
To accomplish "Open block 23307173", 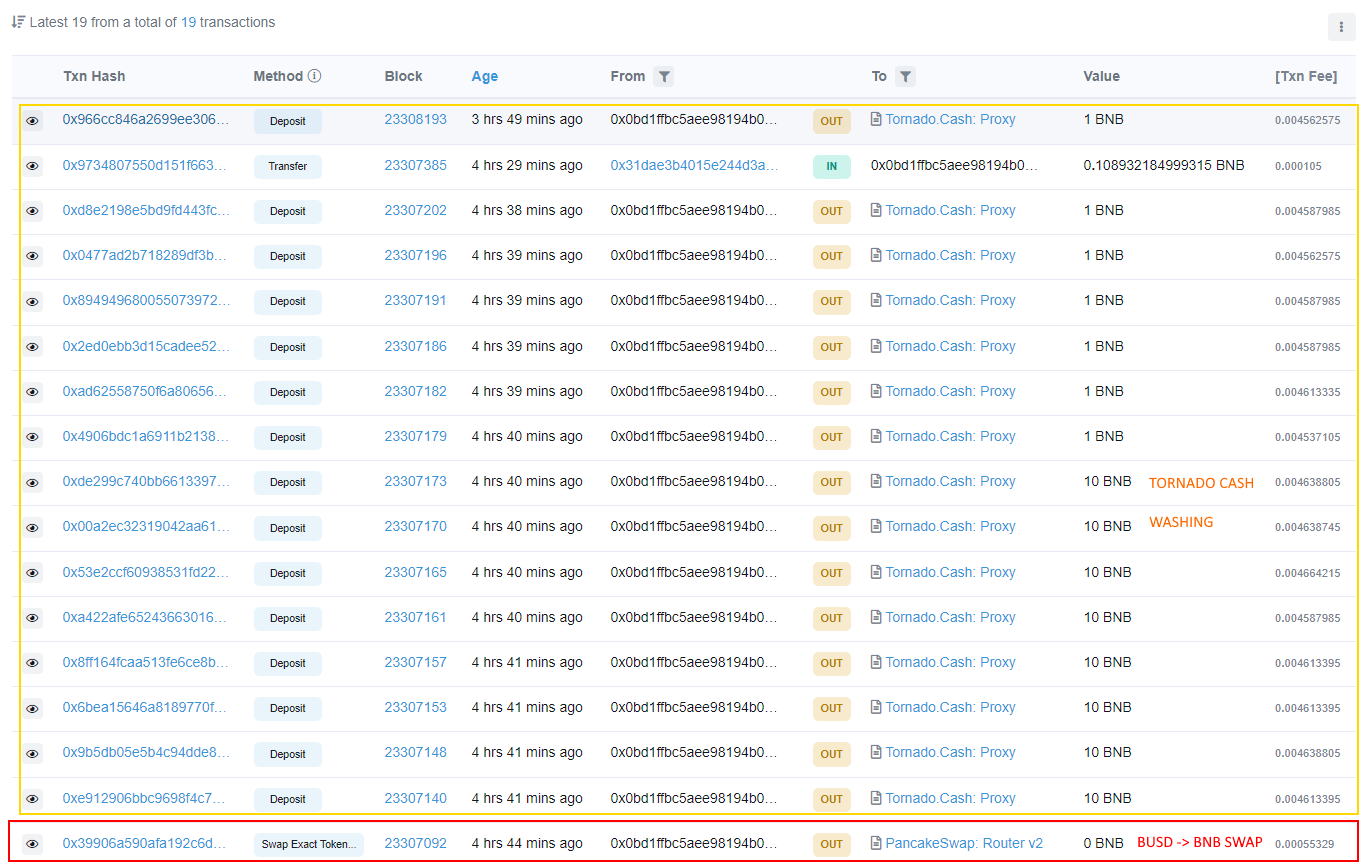I will [x=416, y=481].
